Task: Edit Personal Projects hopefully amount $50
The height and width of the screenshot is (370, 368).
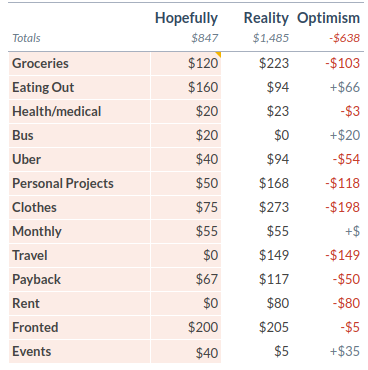Action: point(207,183)
